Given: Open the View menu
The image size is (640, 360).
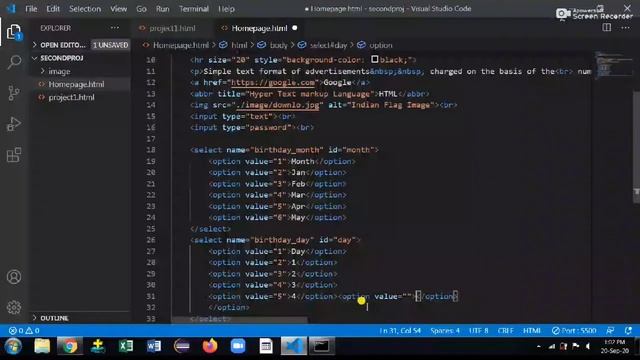Looking at the screenshot, I should click(x=118, y=9).
